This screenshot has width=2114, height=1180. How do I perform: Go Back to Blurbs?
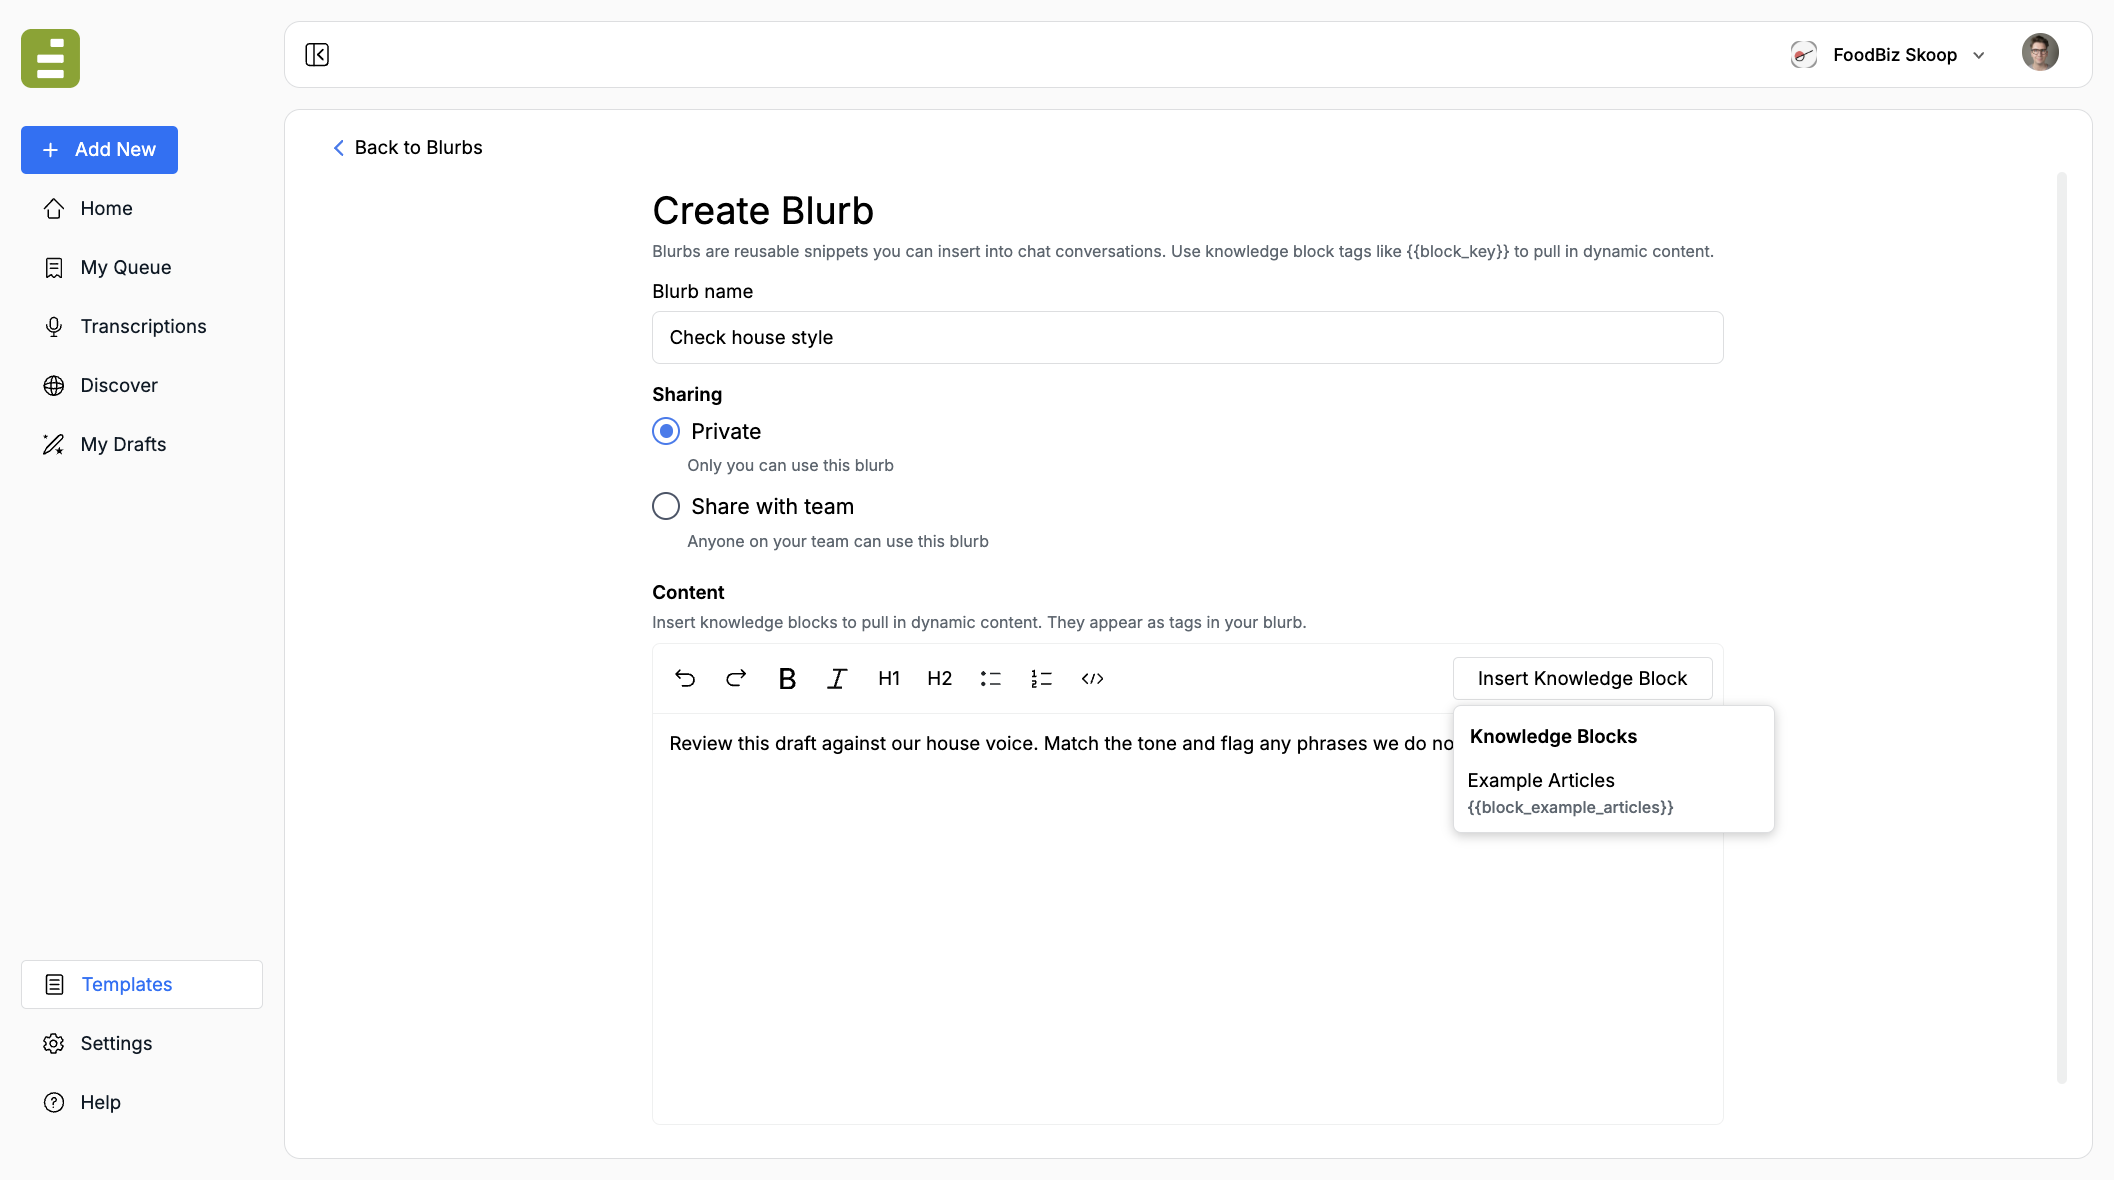click(408, 147)
